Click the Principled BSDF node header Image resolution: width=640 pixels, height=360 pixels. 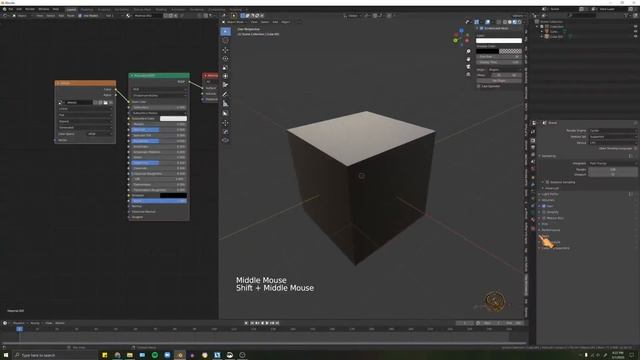[159, 76]
